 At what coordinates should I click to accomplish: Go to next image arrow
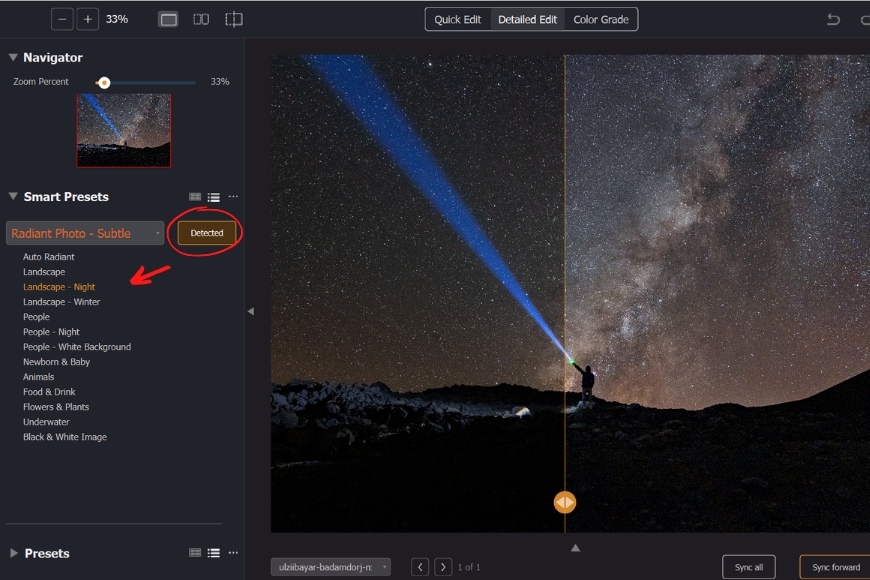point(443,567)
